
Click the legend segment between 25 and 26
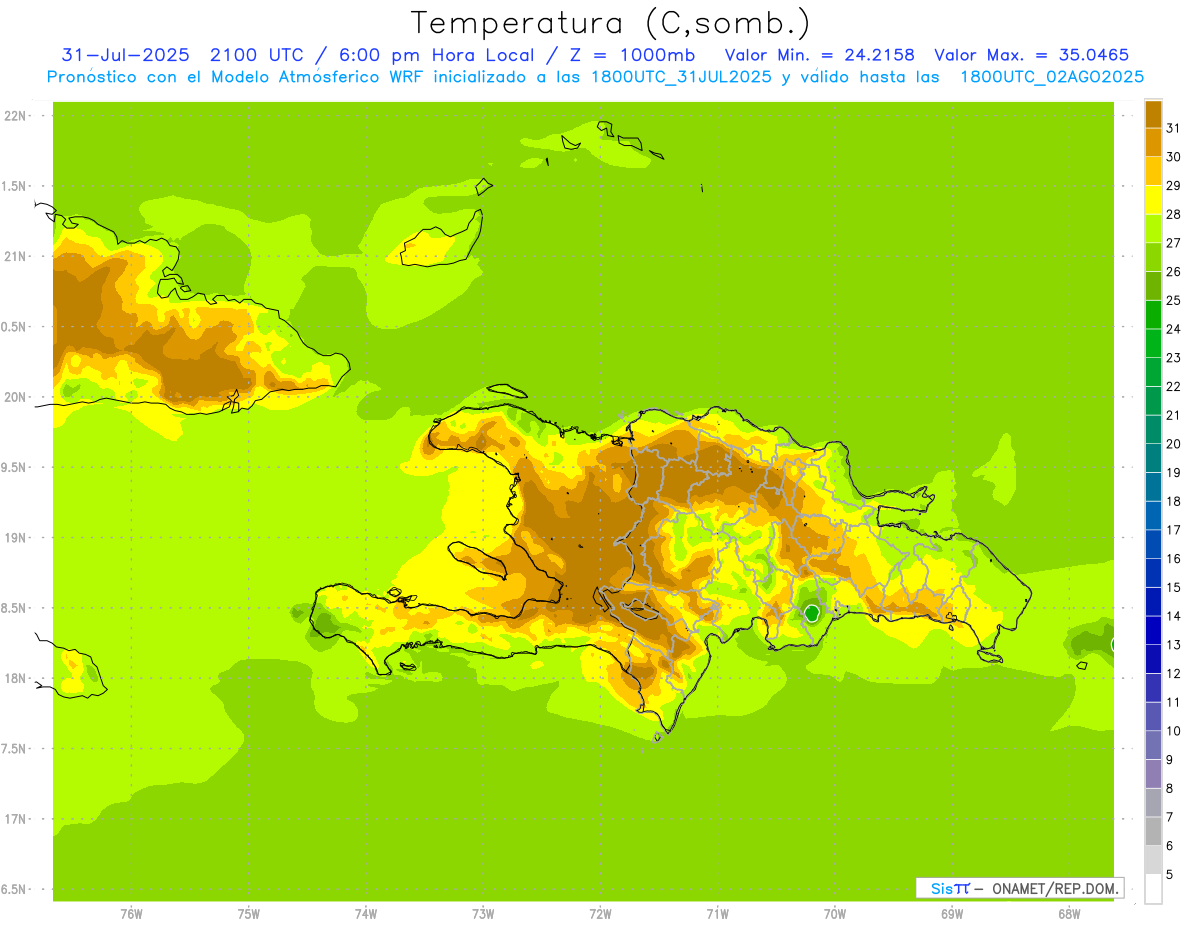coord(1153,286)
